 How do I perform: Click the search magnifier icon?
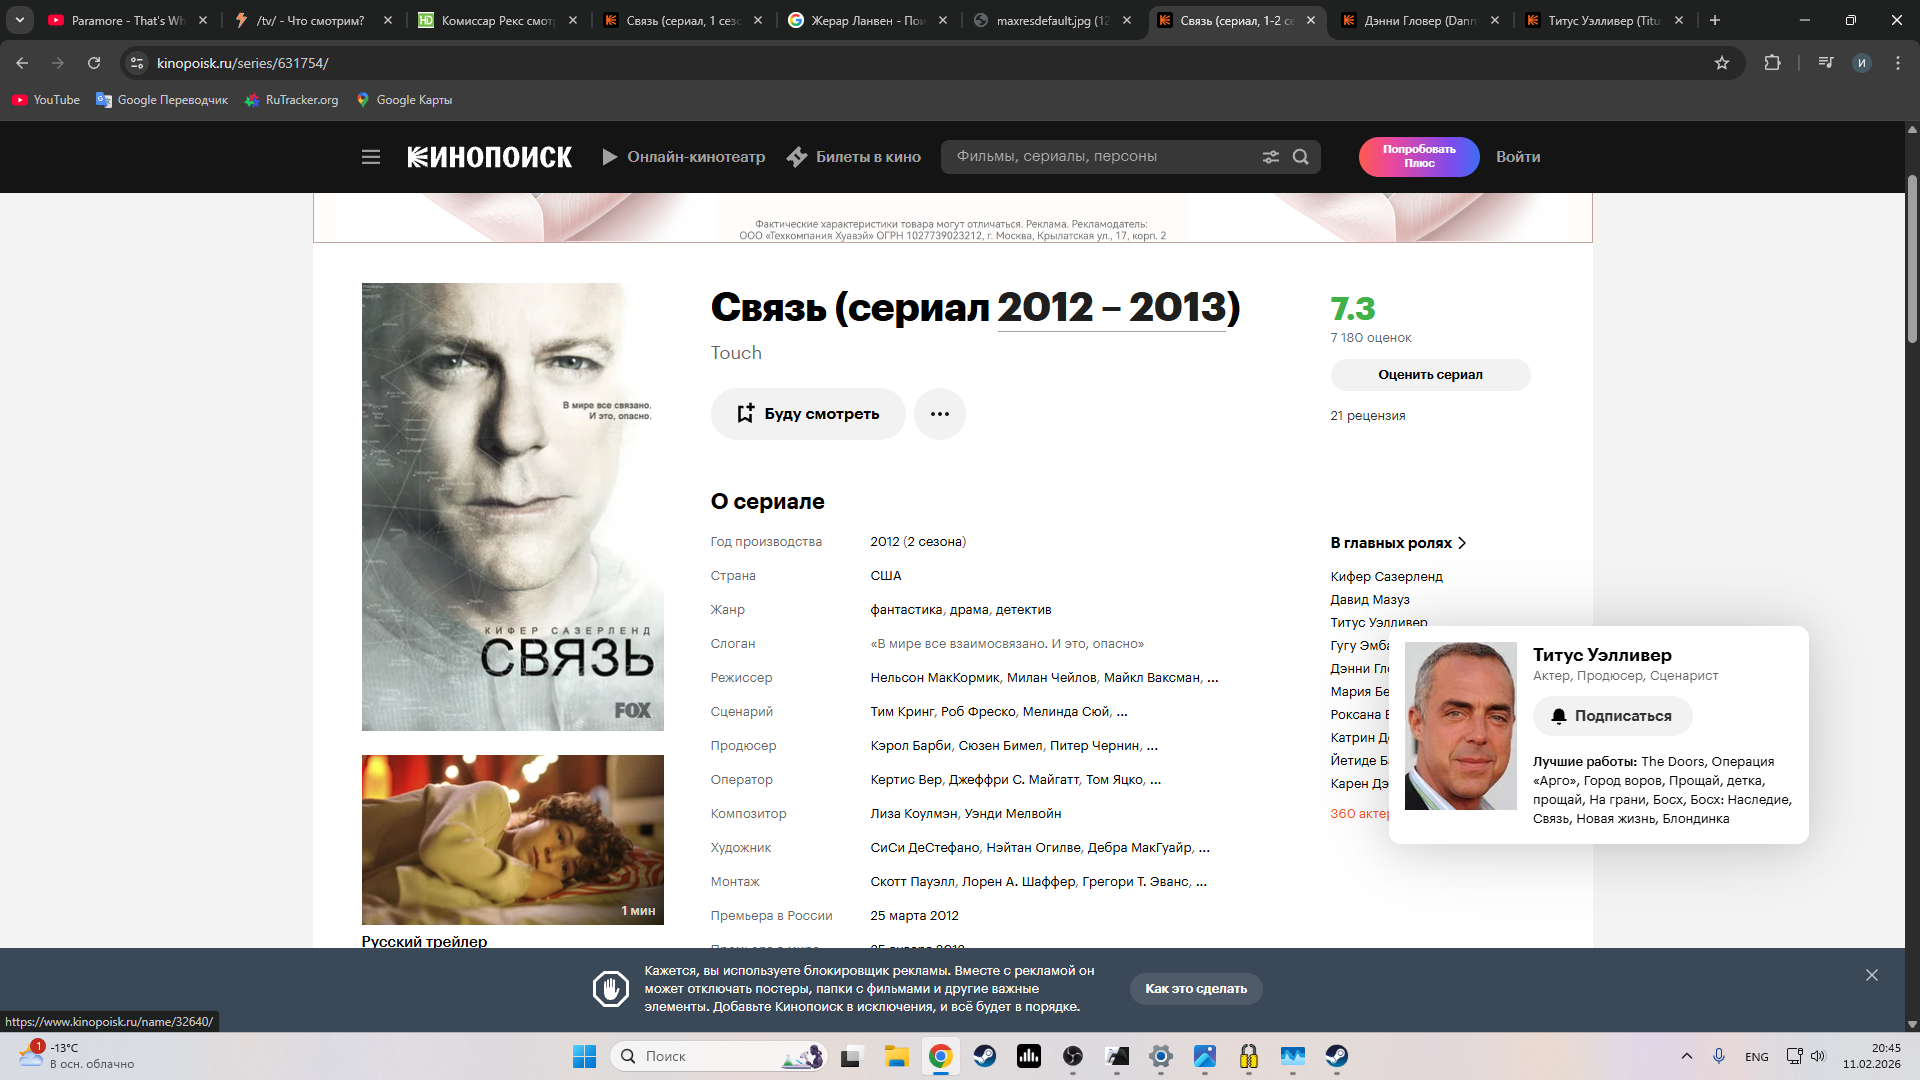point(1300,157)
